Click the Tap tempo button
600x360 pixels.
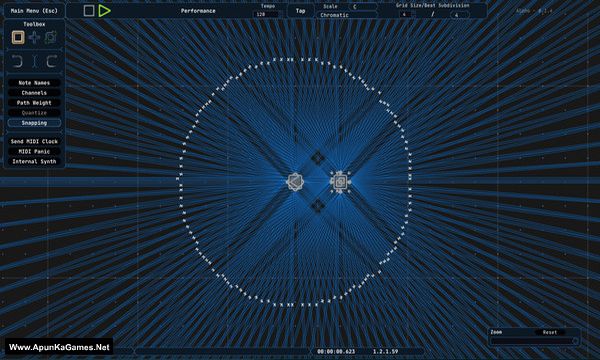(300, 11)
